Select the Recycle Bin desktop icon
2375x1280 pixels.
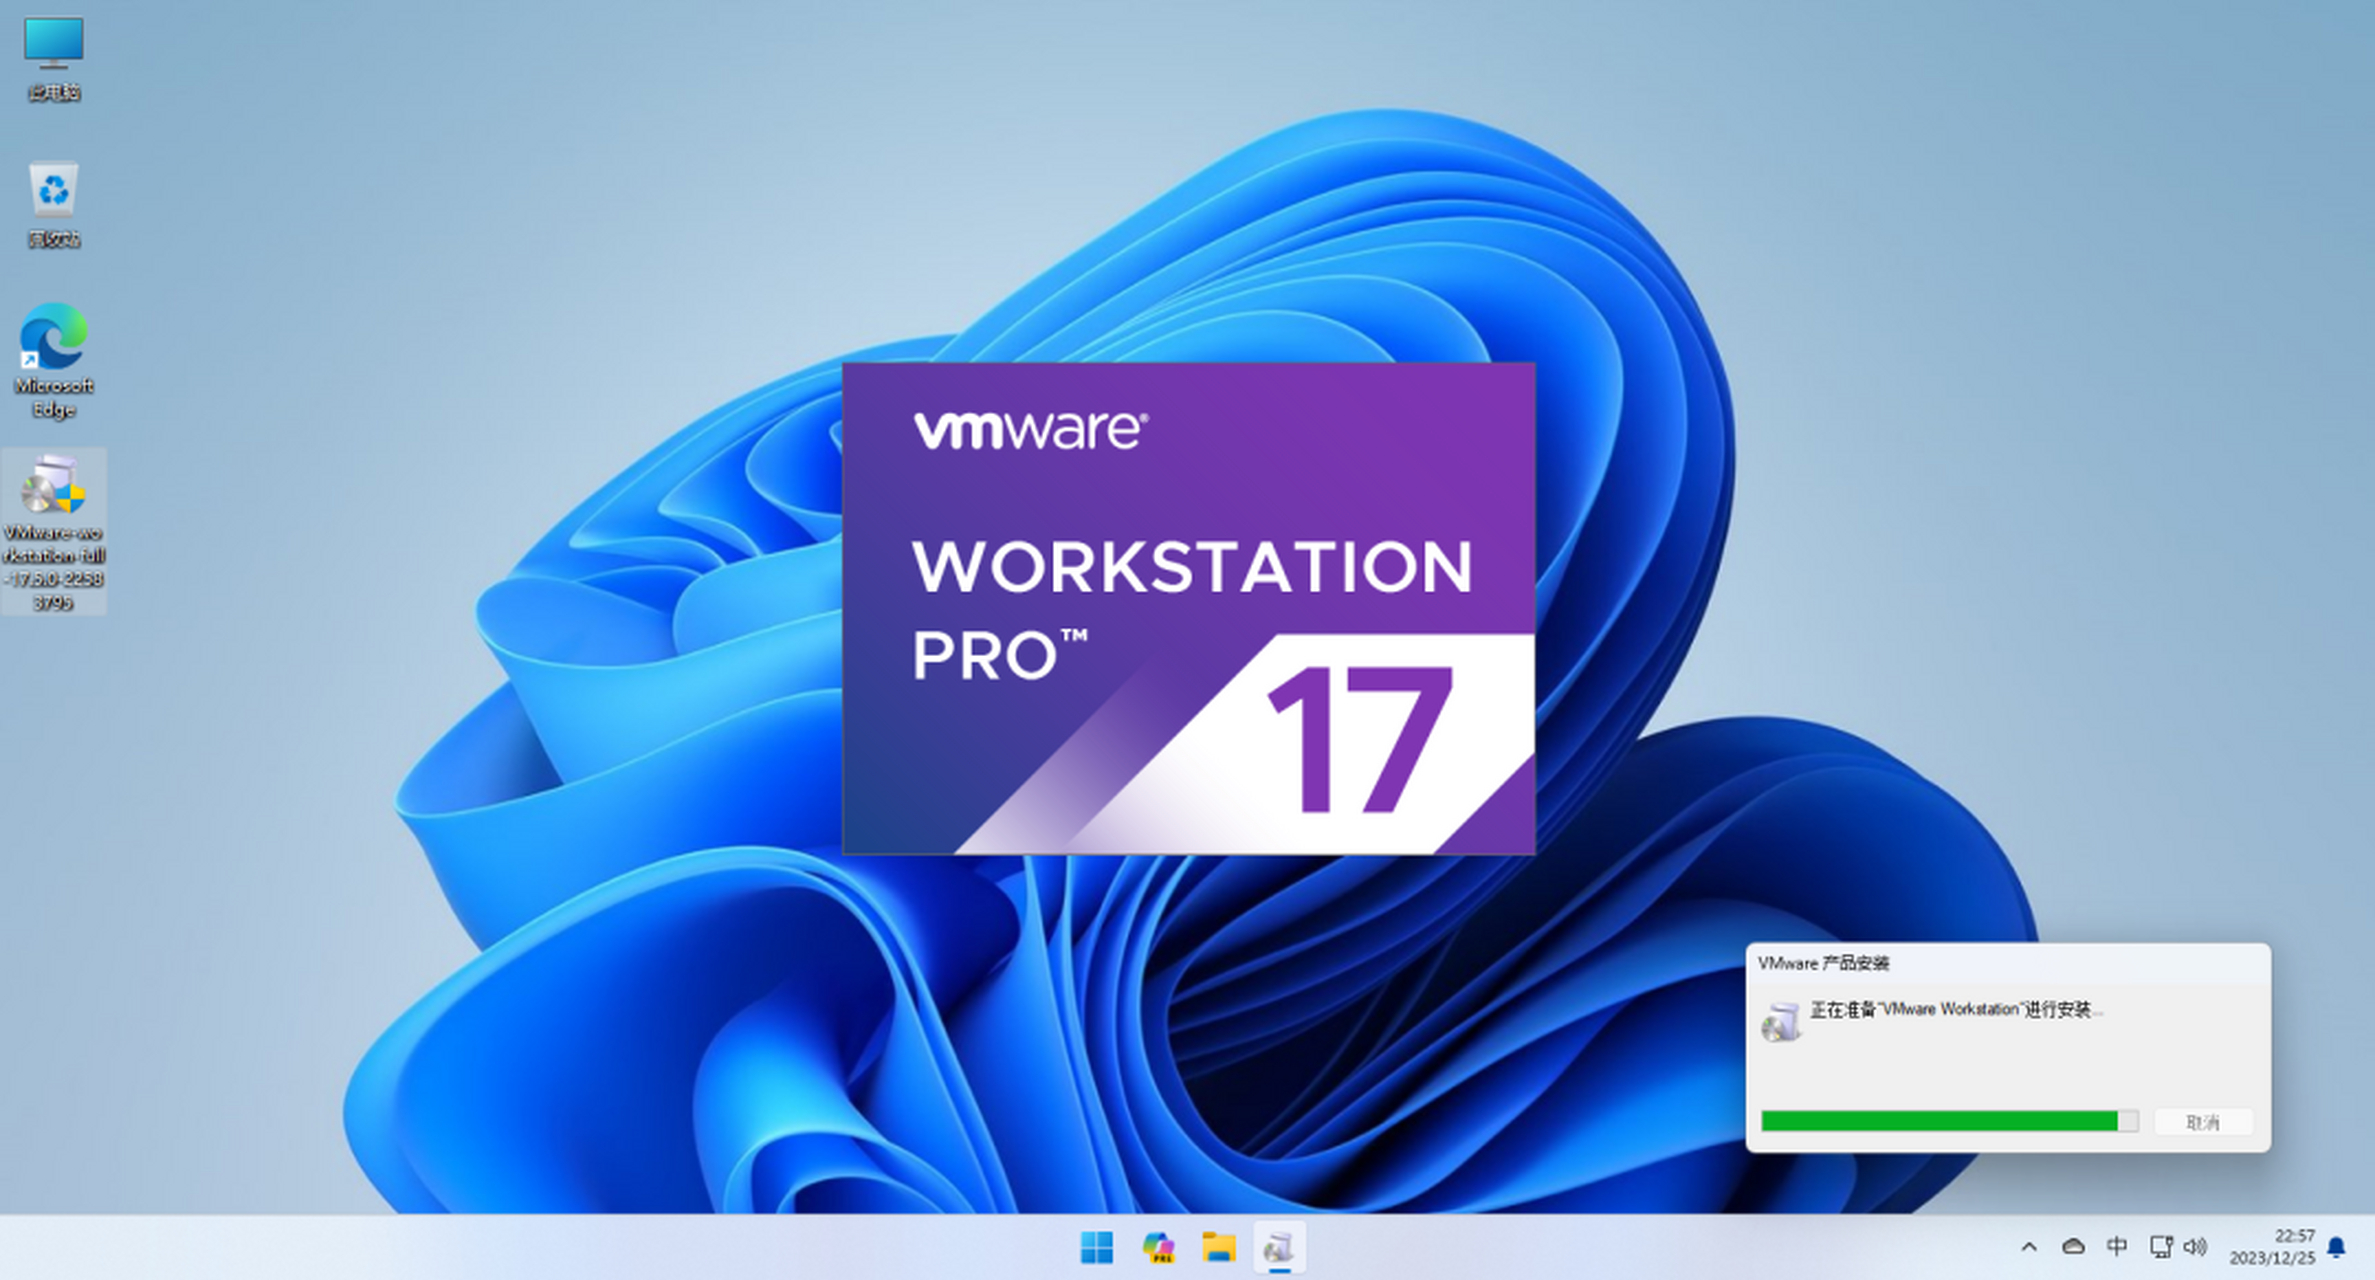pos(53,204)
